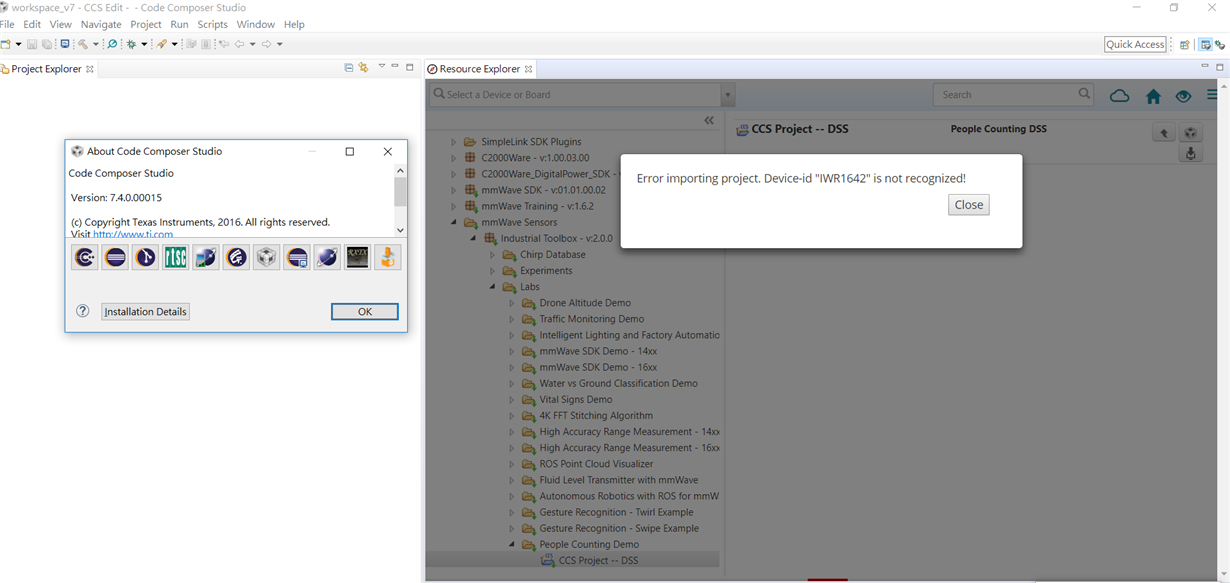The width and height of the screenshot is (1230, 583).
Task: Expand the SimpleLink SDK Plugins node
Action: pyautogui.click(x=453, y=142)
